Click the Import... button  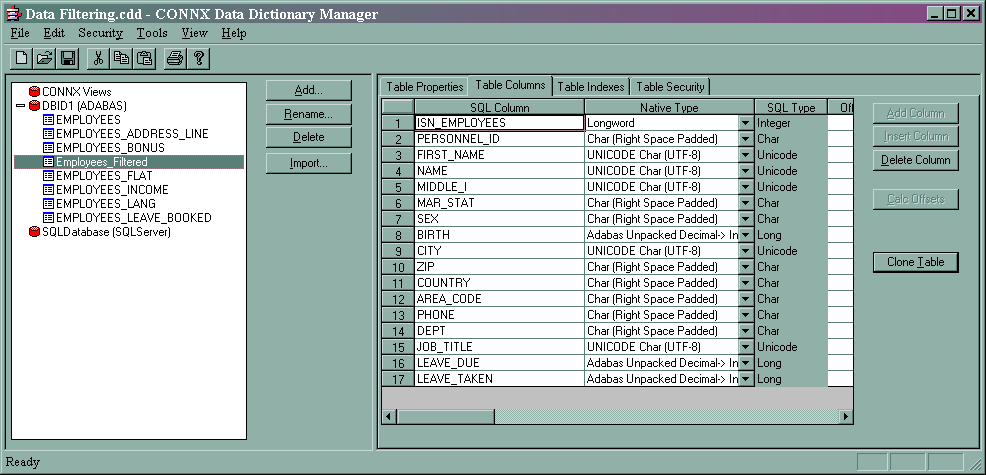(309, 164)
